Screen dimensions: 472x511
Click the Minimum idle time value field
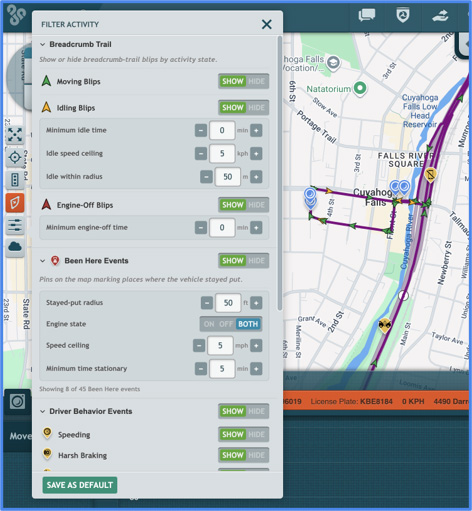click(222, 130)
